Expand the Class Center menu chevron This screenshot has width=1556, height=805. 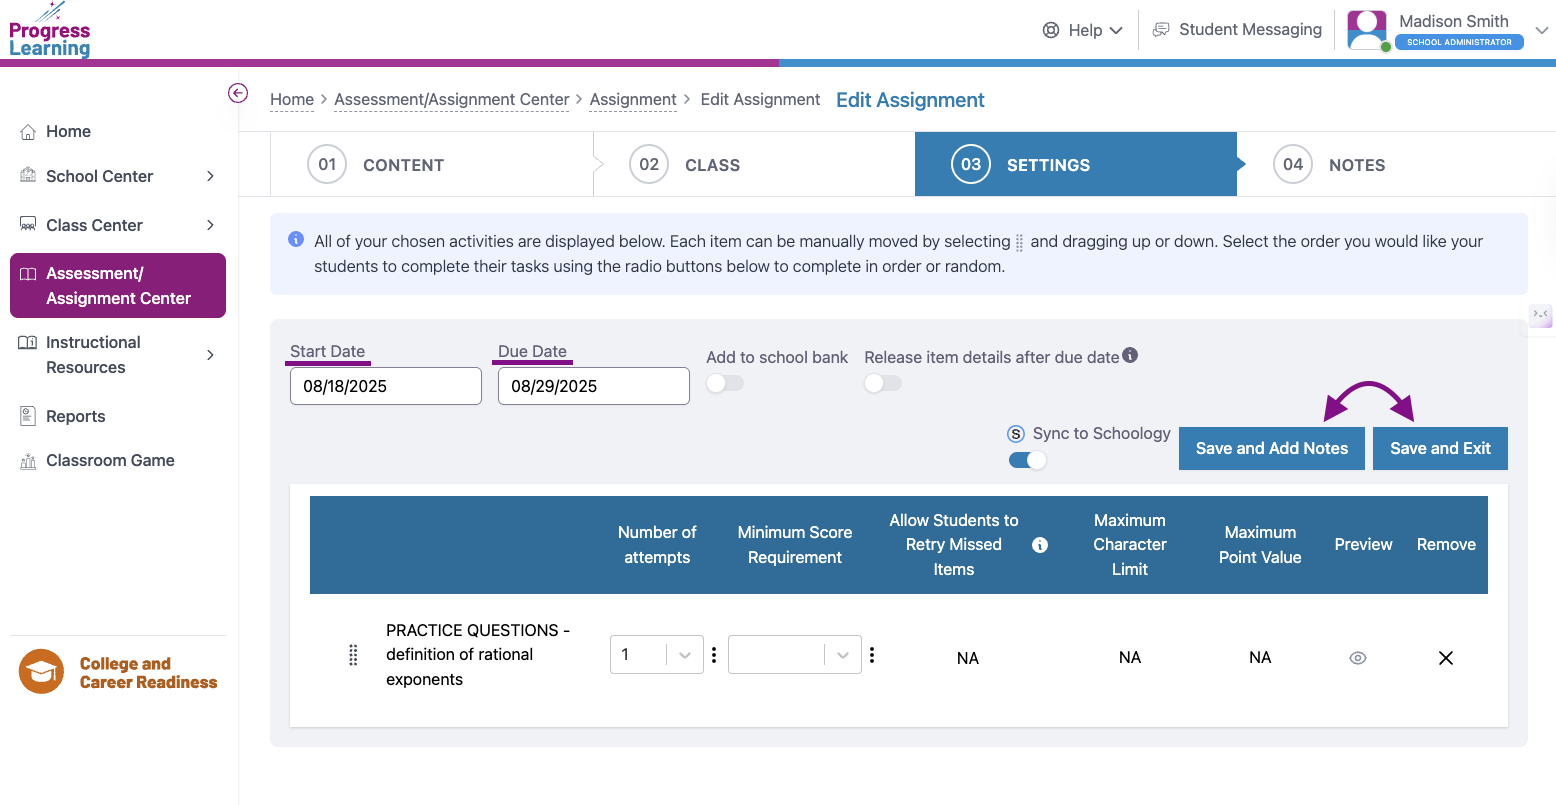tap(210, 225)
